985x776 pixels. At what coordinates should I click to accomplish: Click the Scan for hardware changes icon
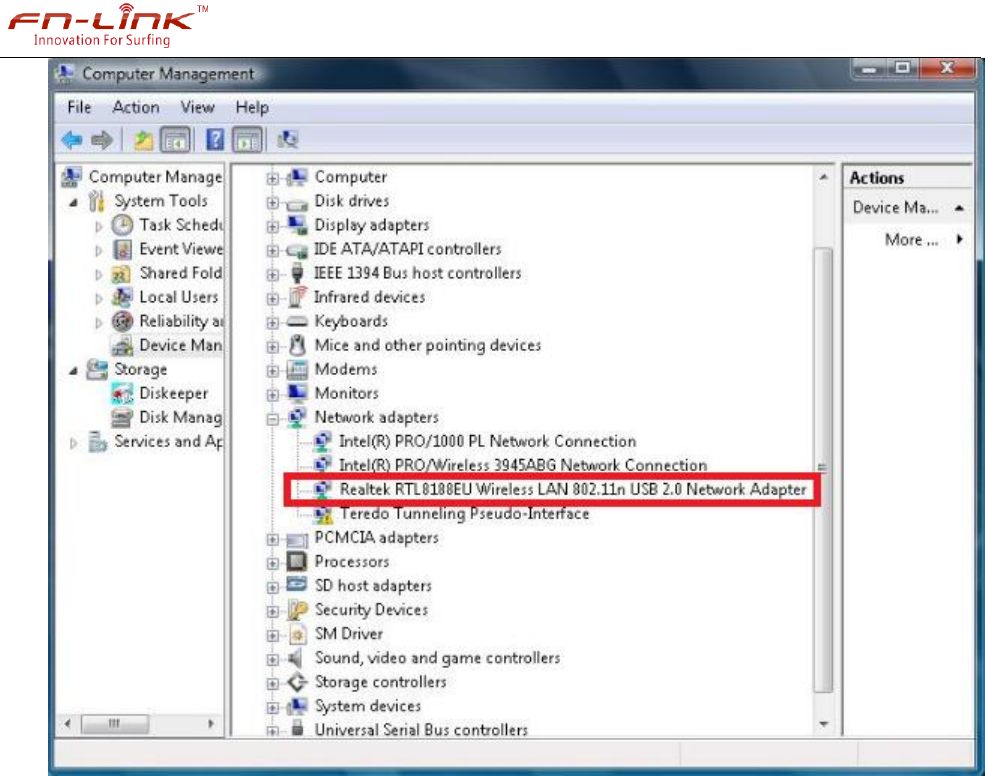288,140
